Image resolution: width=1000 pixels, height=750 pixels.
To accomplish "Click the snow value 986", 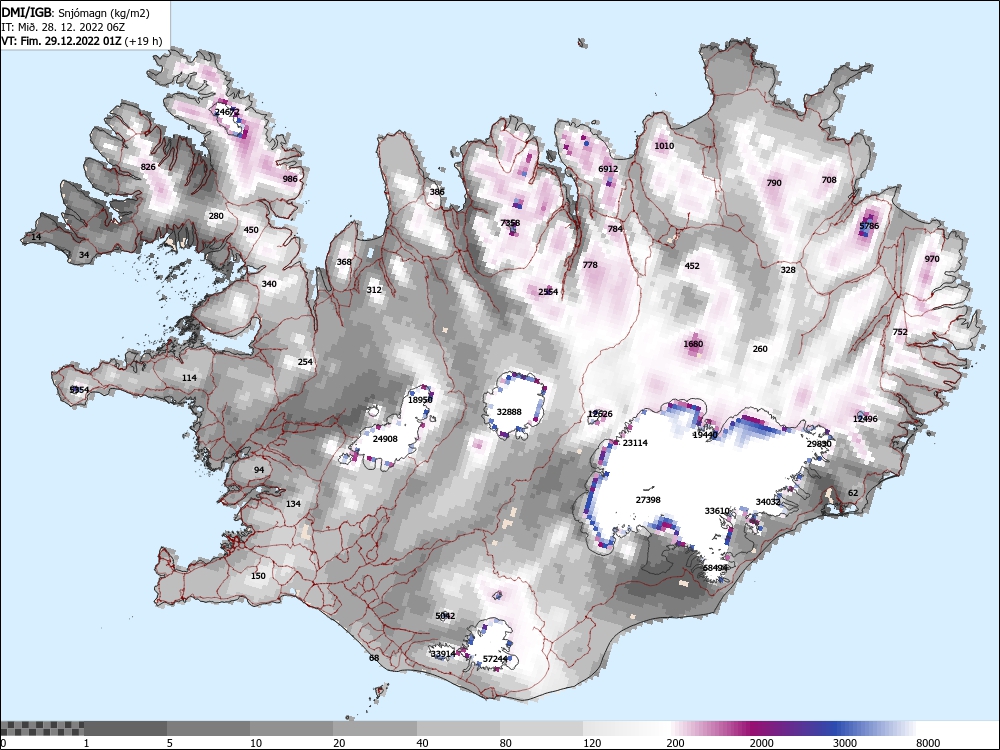I will (x=290, y=179).
